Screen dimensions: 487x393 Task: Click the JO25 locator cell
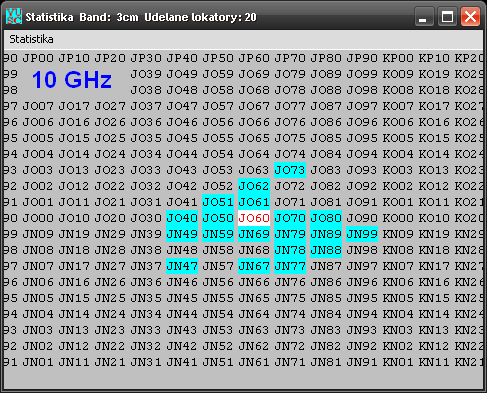click(110, 138)
